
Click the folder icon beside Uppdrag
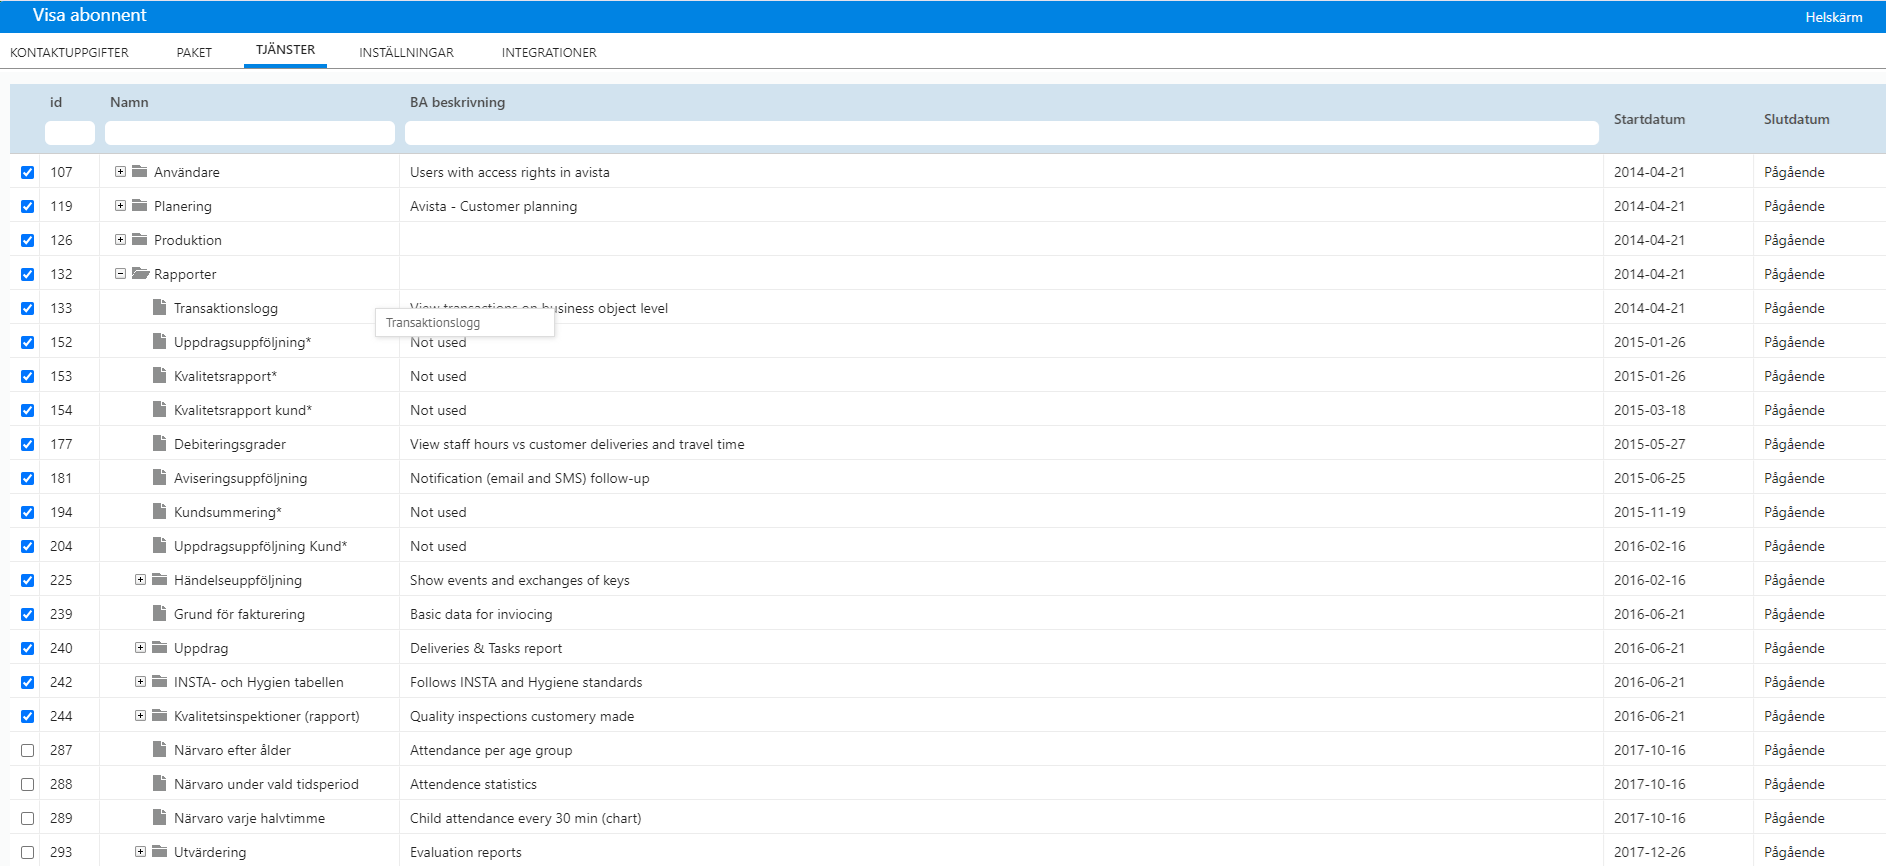click(x=160, y=648)
